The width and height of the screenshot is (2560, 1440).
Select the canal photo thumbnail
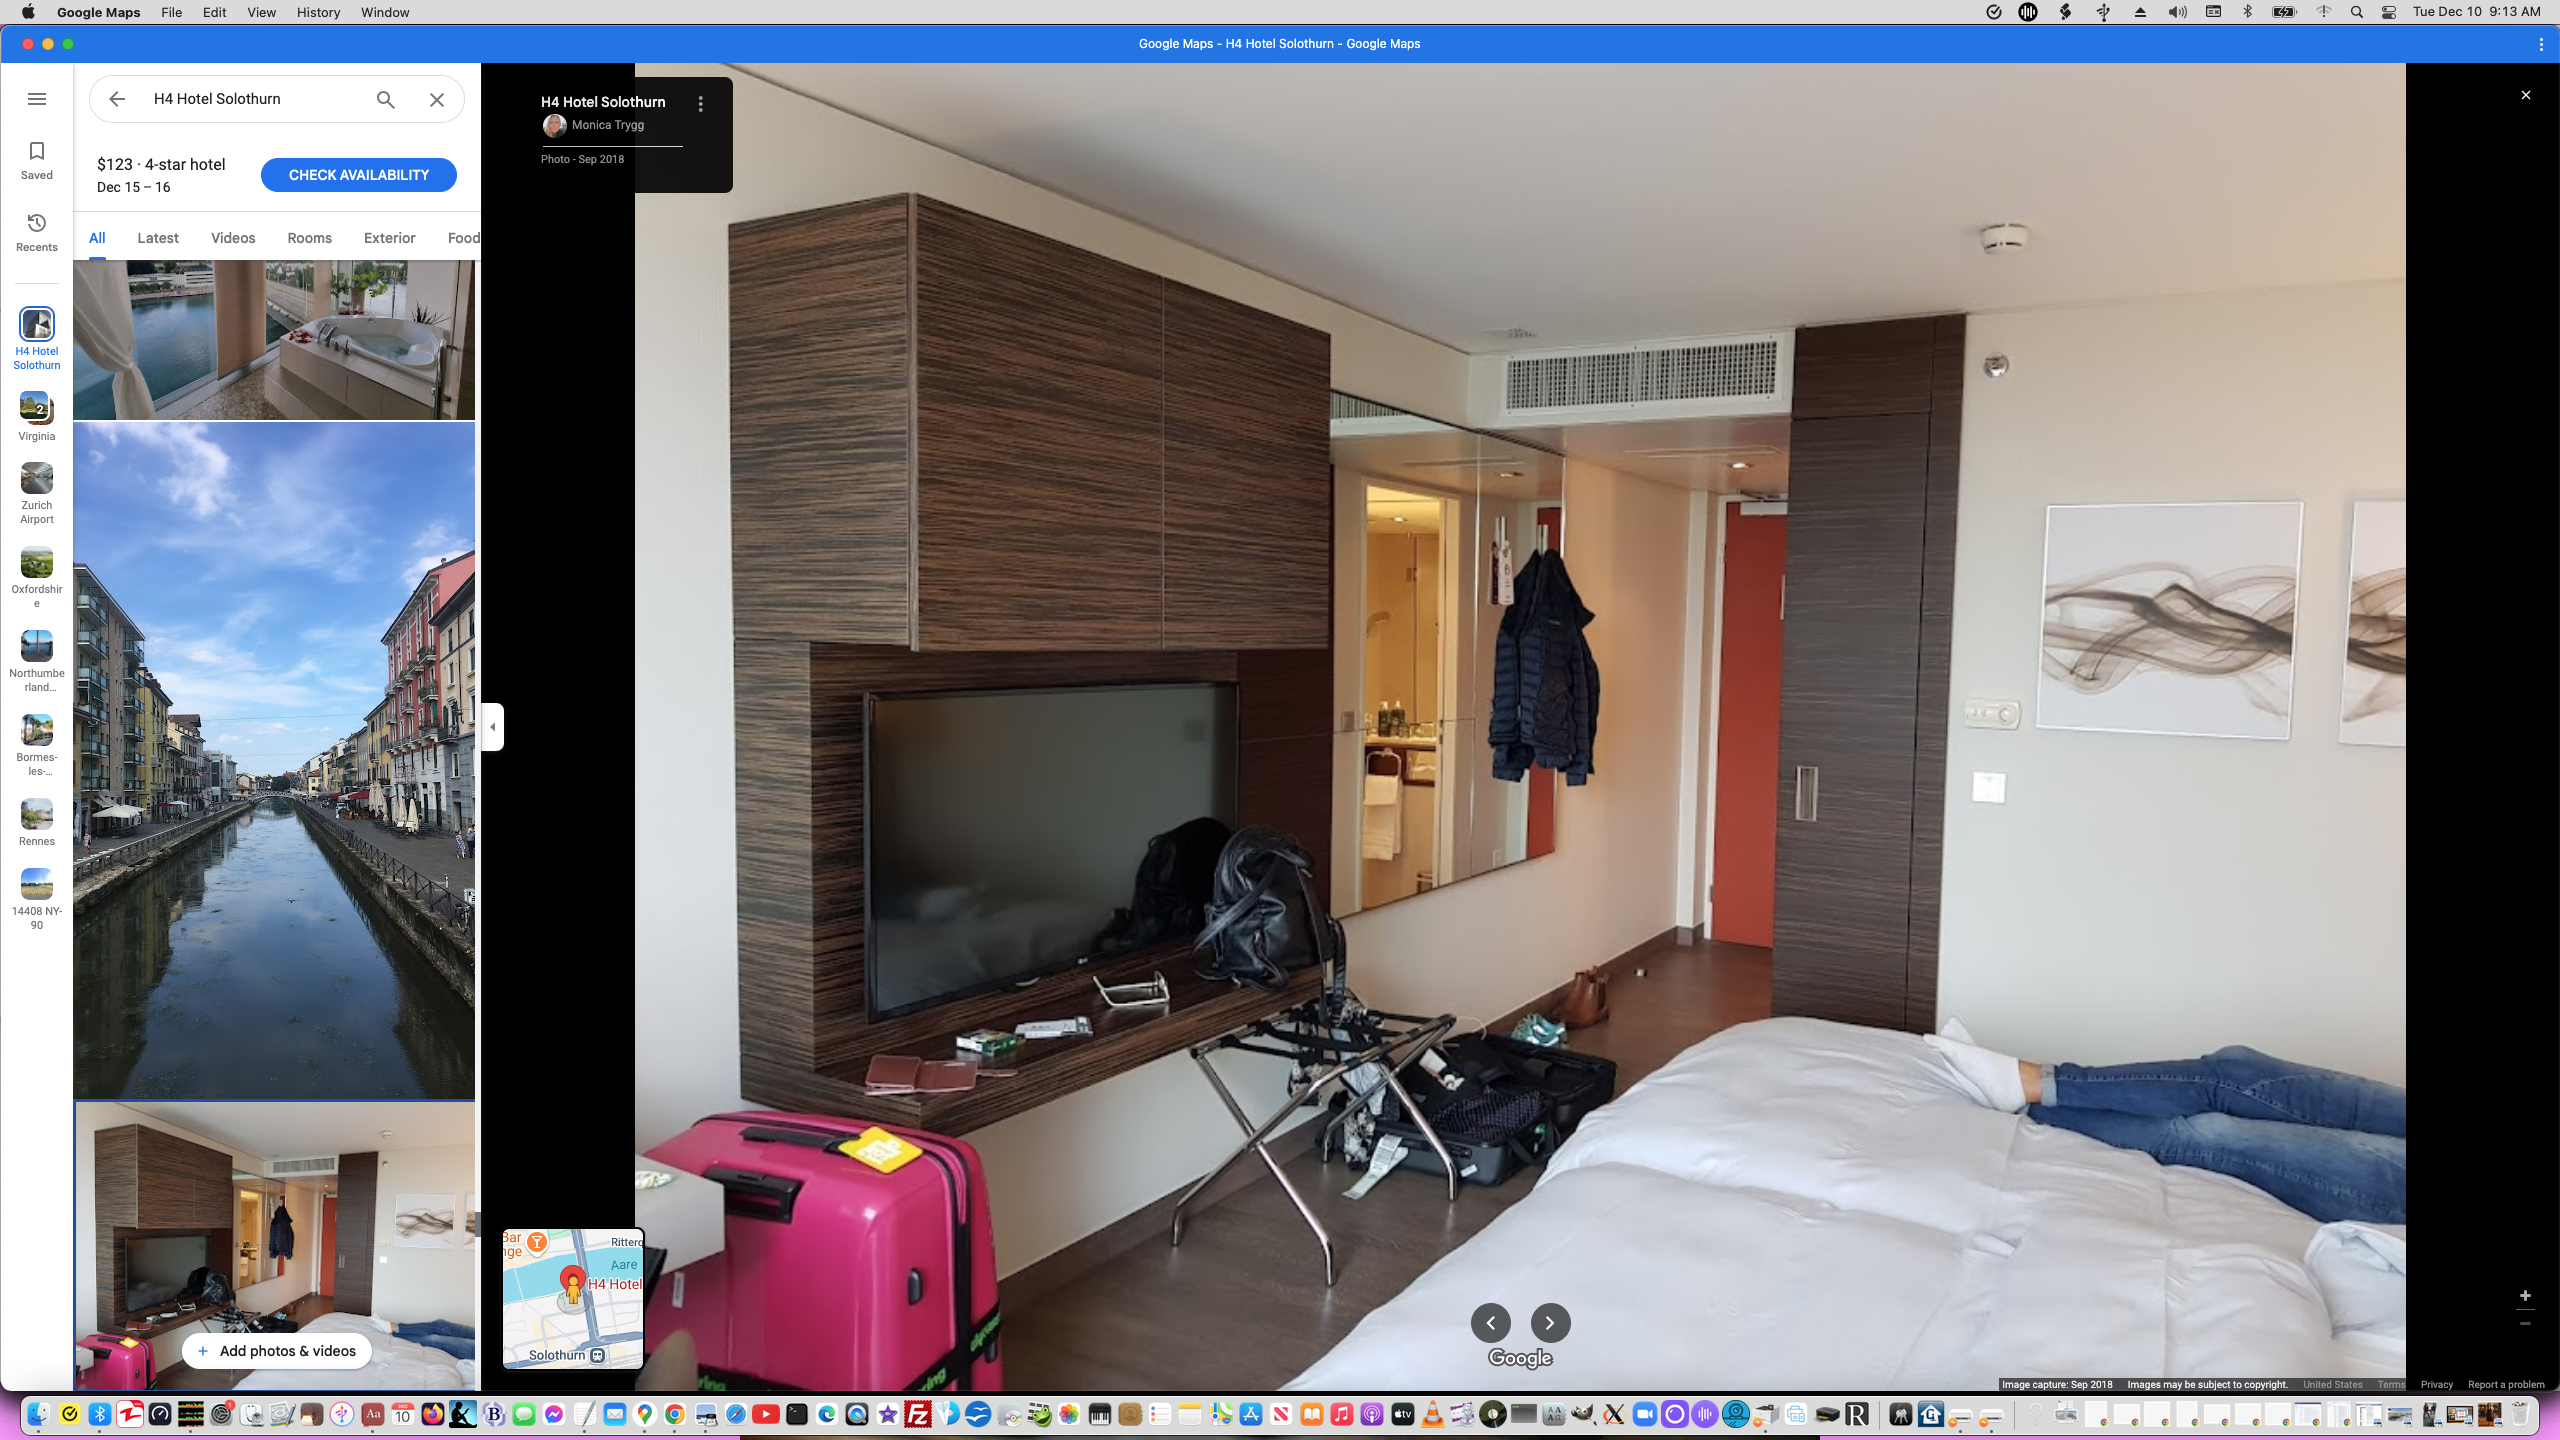tap(274, 760)
